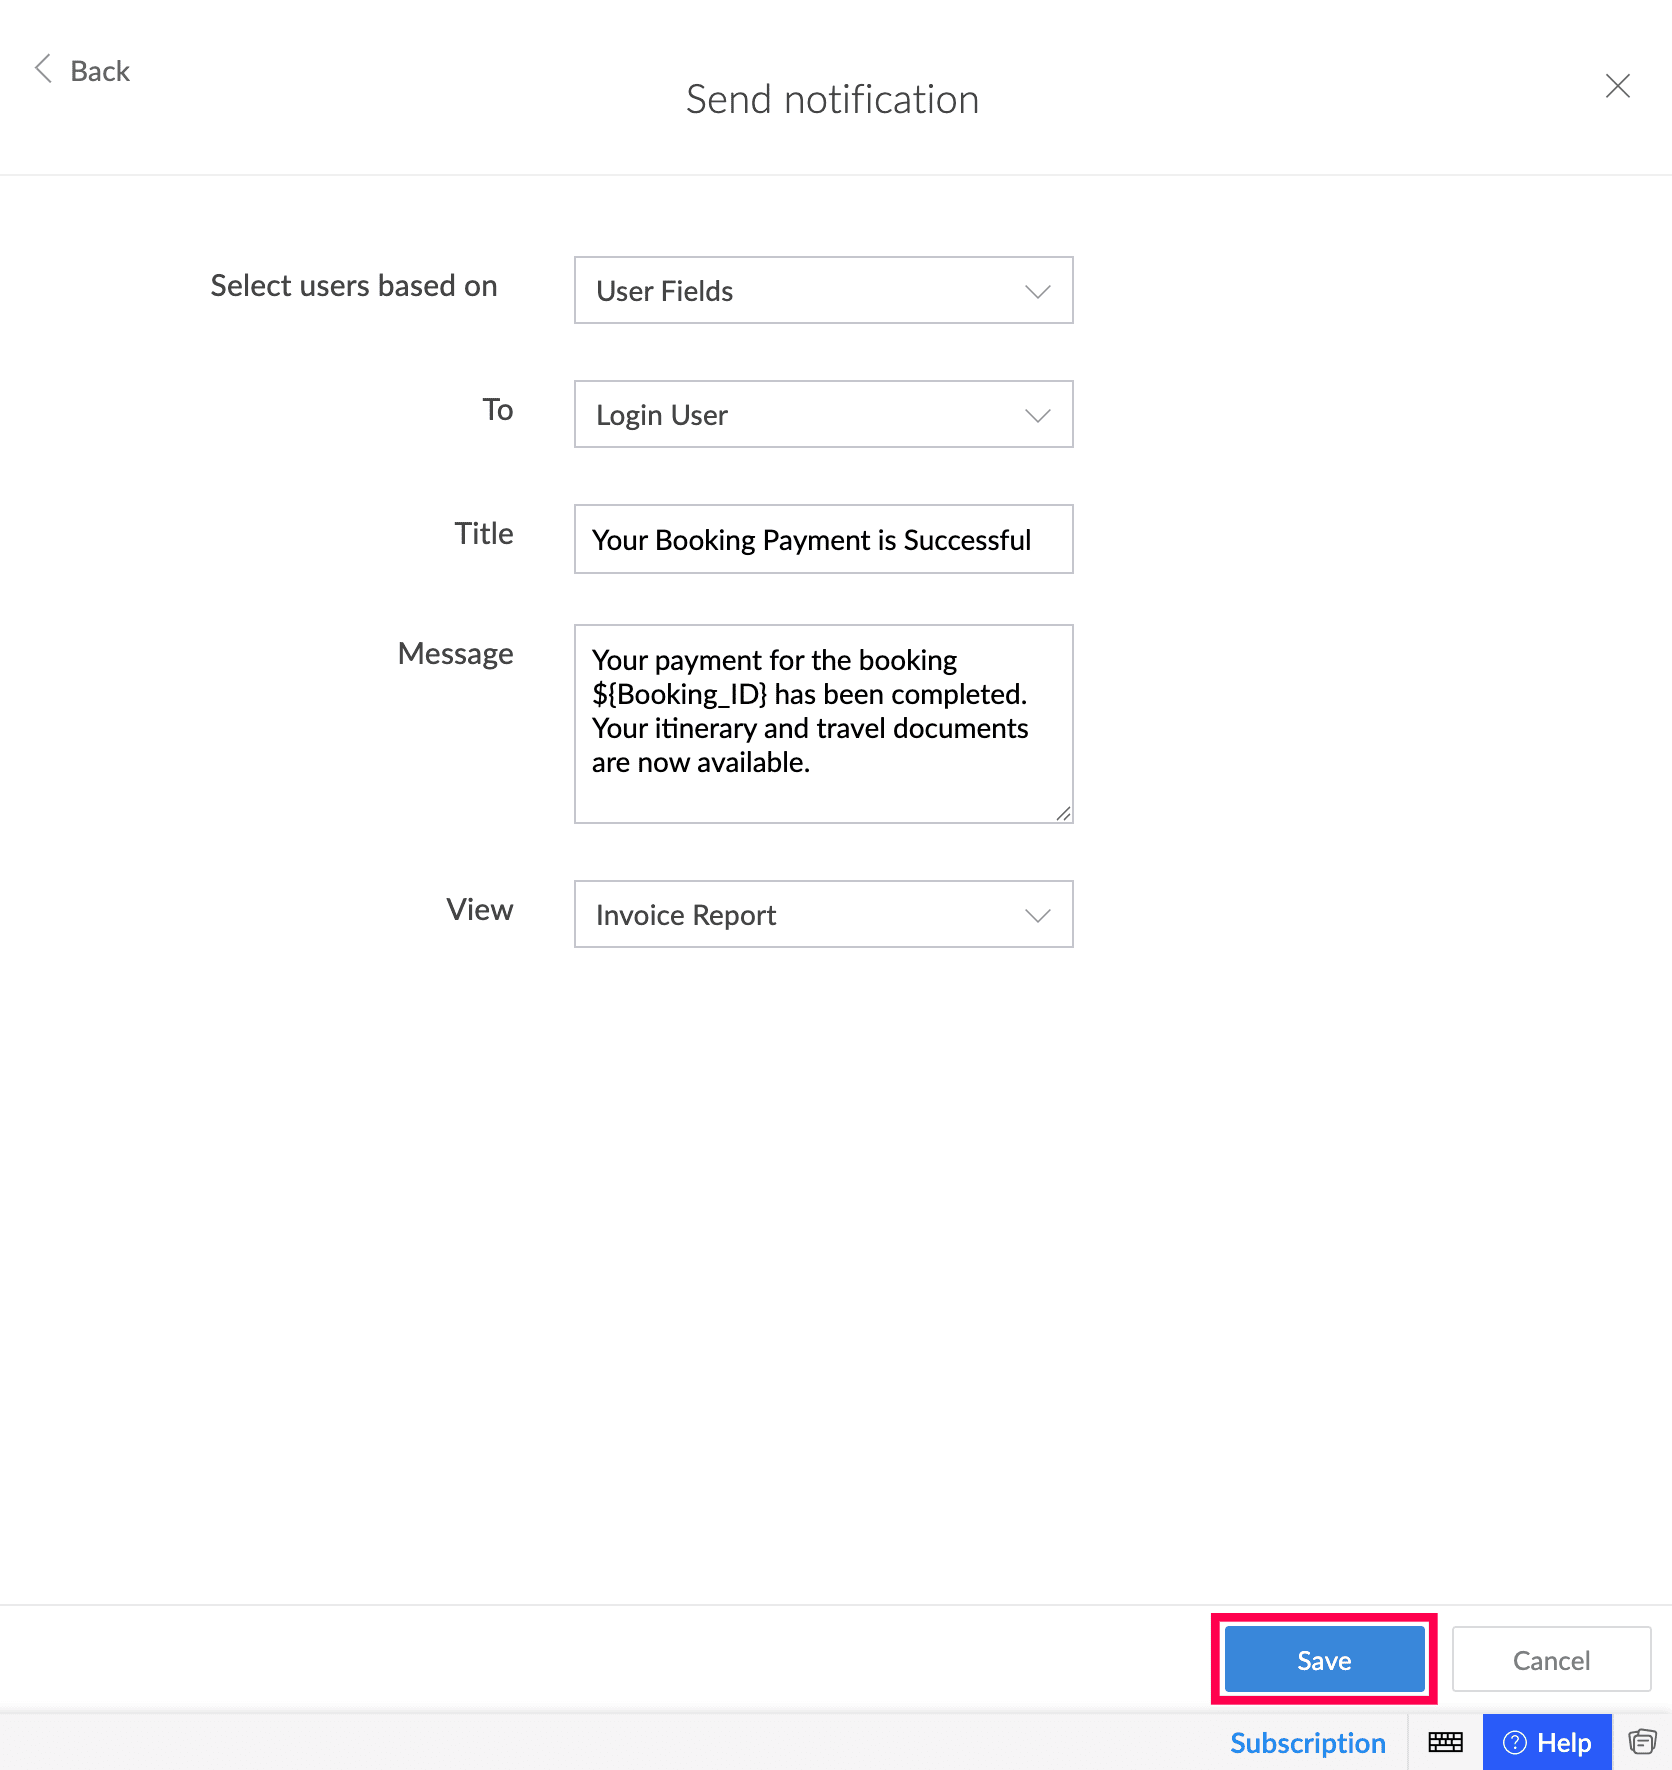
Task: Click into the Title text field
Action: click(x=823, y=539)
